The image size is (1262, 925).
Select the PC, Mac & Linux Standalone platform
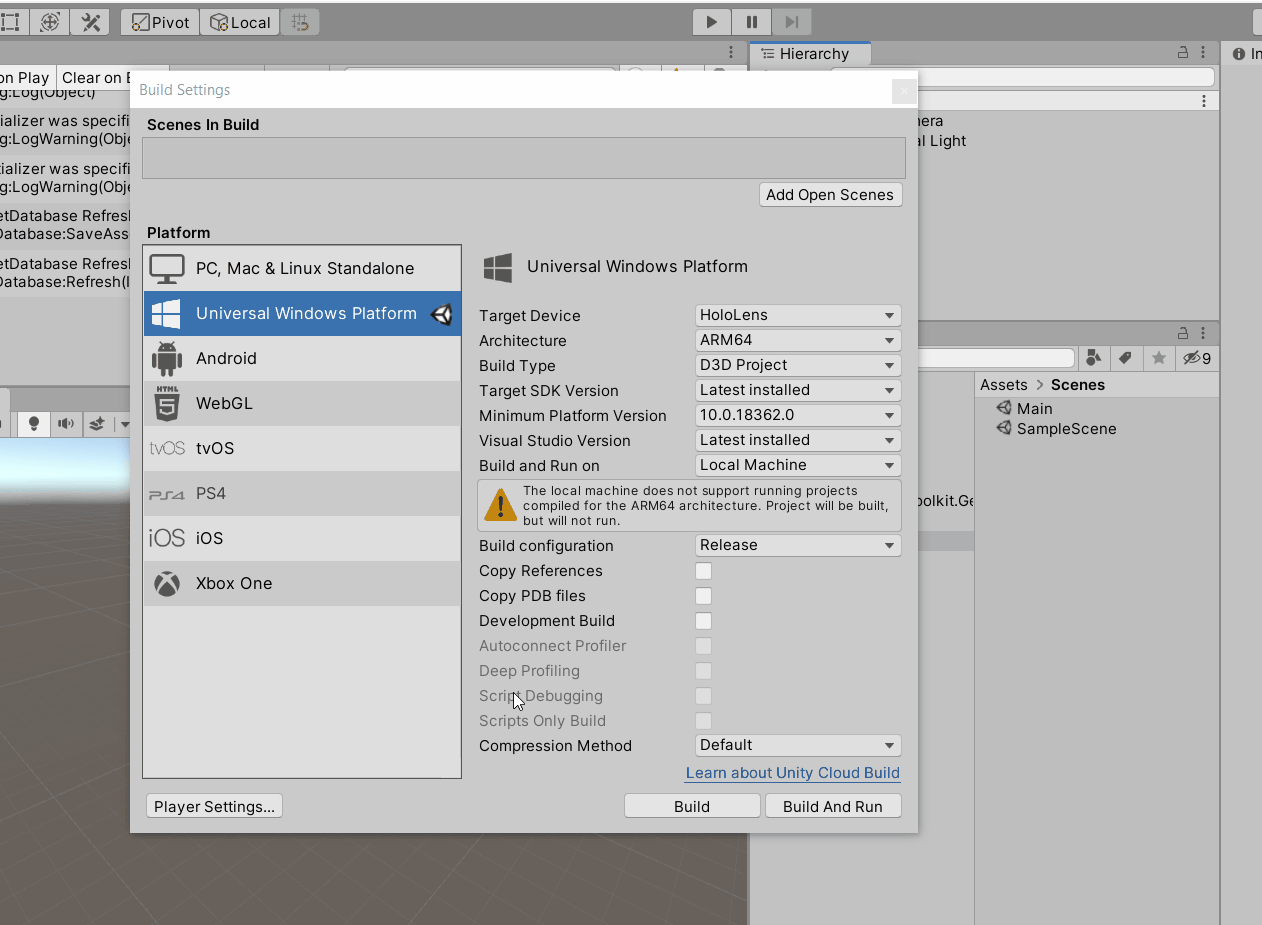tap(302, 268)
